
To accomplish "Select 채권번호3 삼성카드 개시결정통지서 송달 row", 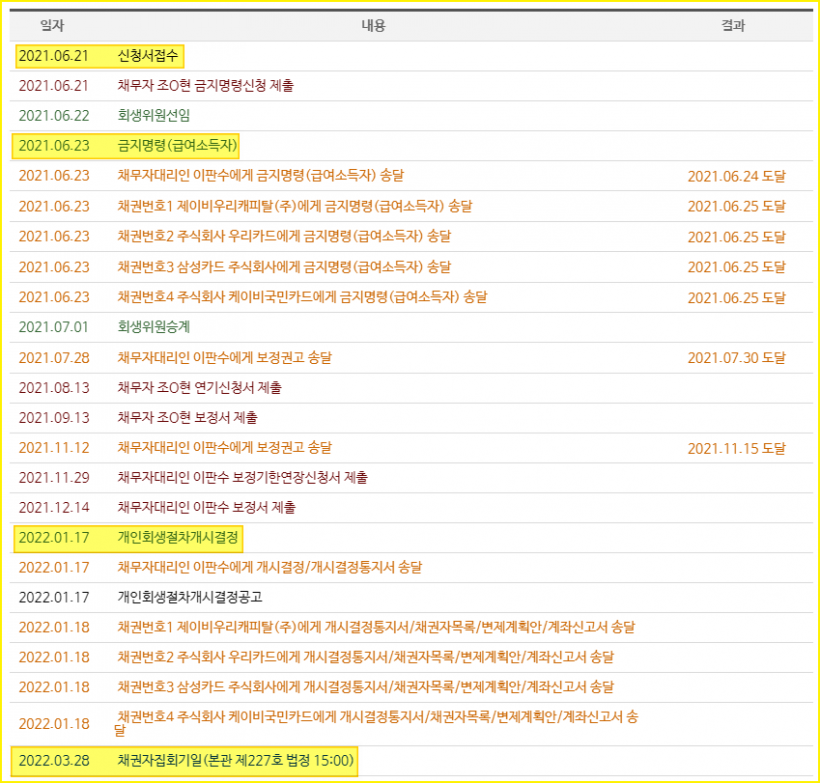I will (411, 687).
